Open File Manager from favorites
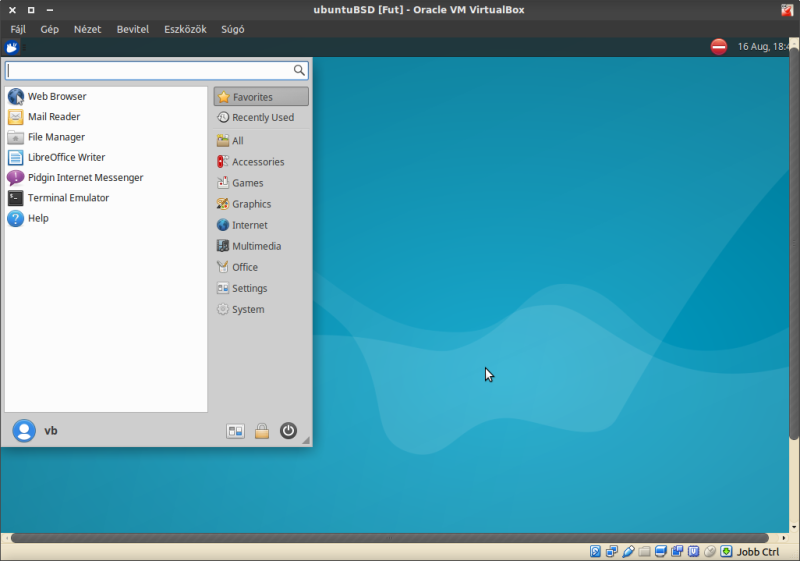This screenshot has height=561, width=800. (106, 137)
